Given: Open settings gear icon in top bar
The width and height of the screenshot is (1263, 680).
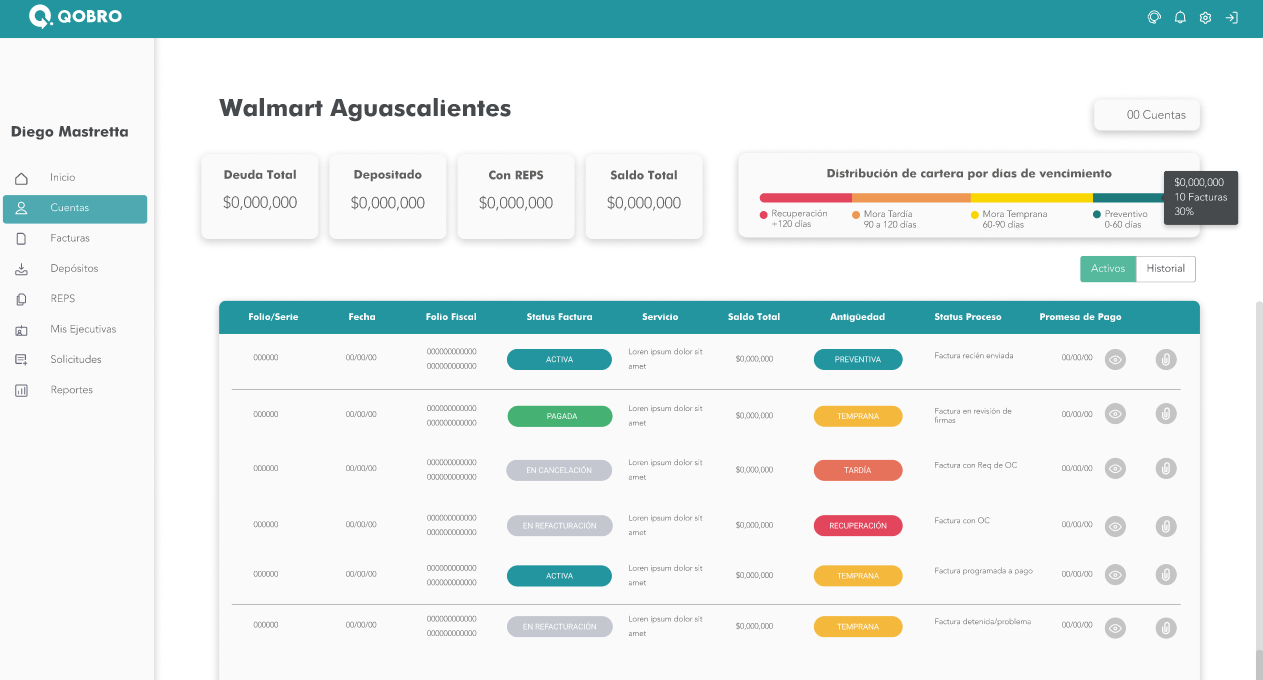Looking at the screenshot, I should tap(1205, 17).
